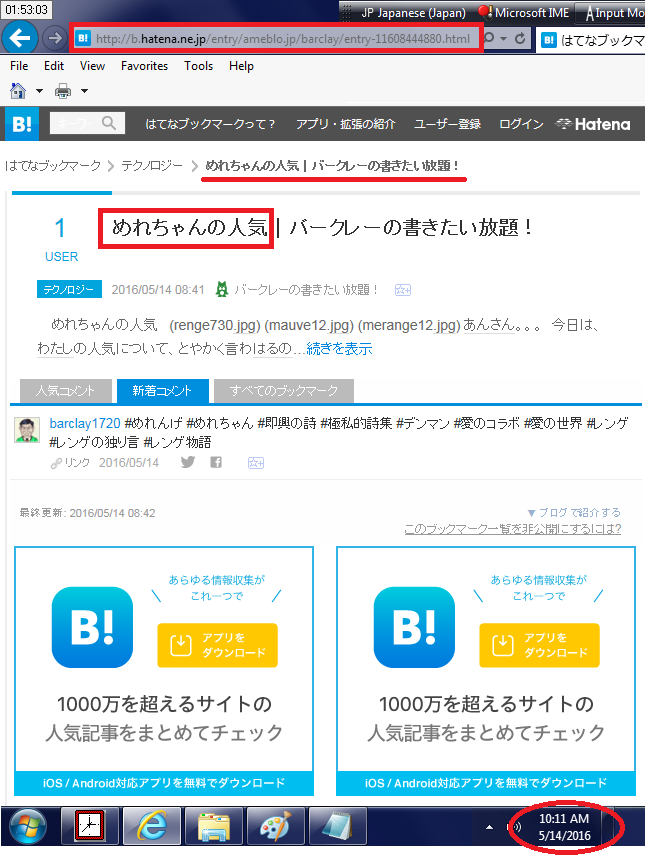
Task: Show hidden tray icons arrow
Action: tap(489, 828)
